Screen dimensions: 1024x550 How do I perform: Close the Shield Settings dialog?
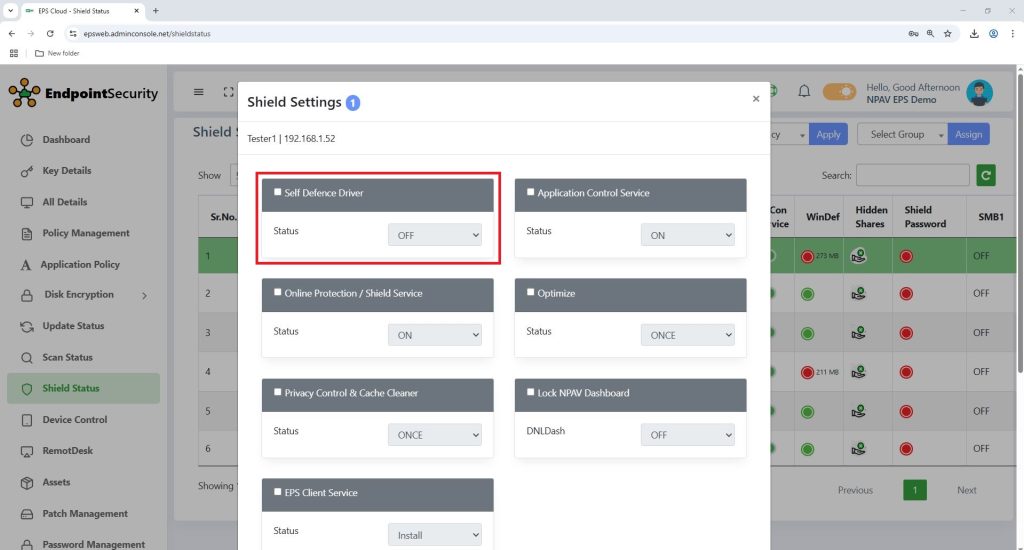click(756, 99)
